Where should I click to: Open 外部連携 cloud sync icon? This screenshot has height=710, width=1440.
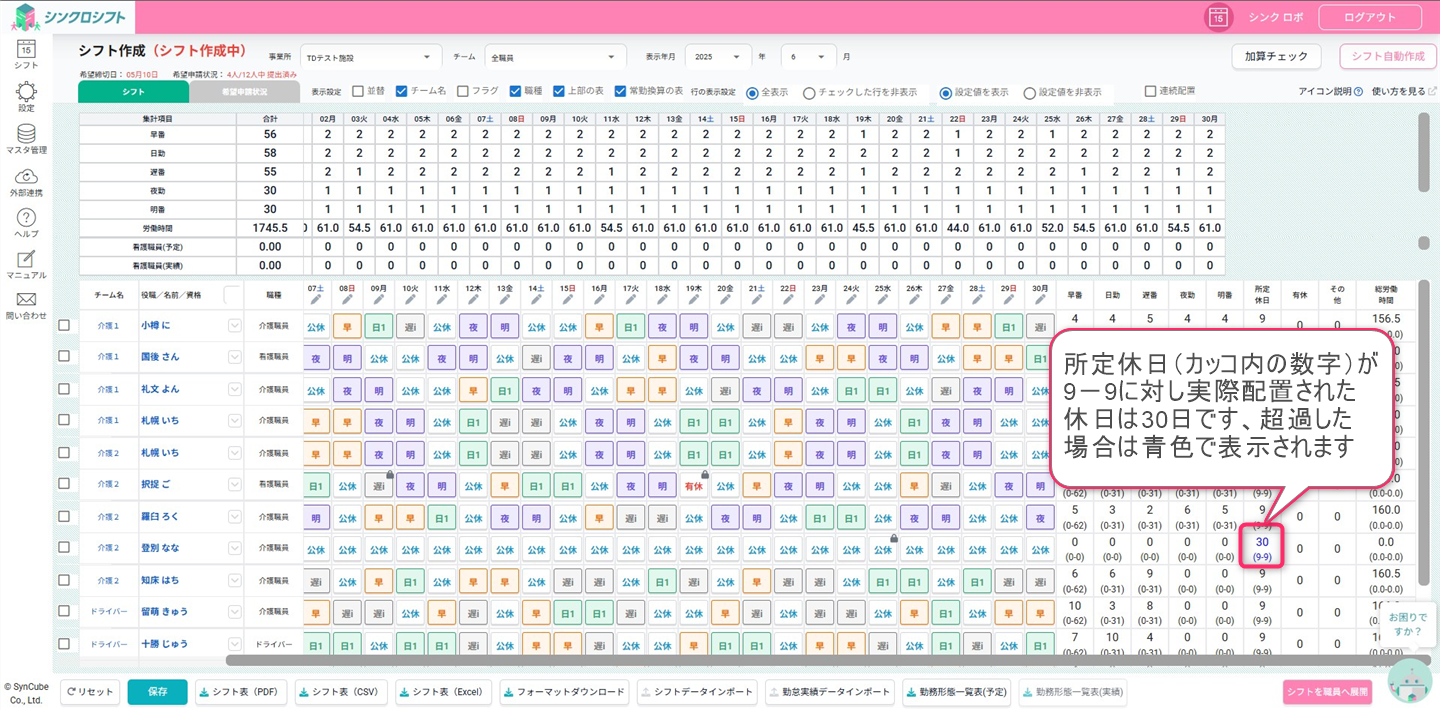(x=26, y=176)
